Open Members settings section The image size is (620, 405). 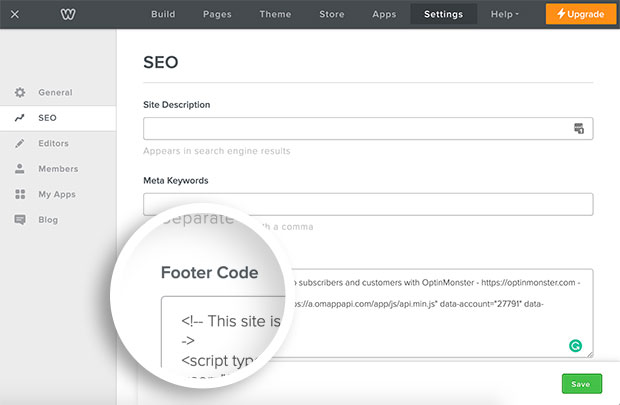tap(58, 168)
